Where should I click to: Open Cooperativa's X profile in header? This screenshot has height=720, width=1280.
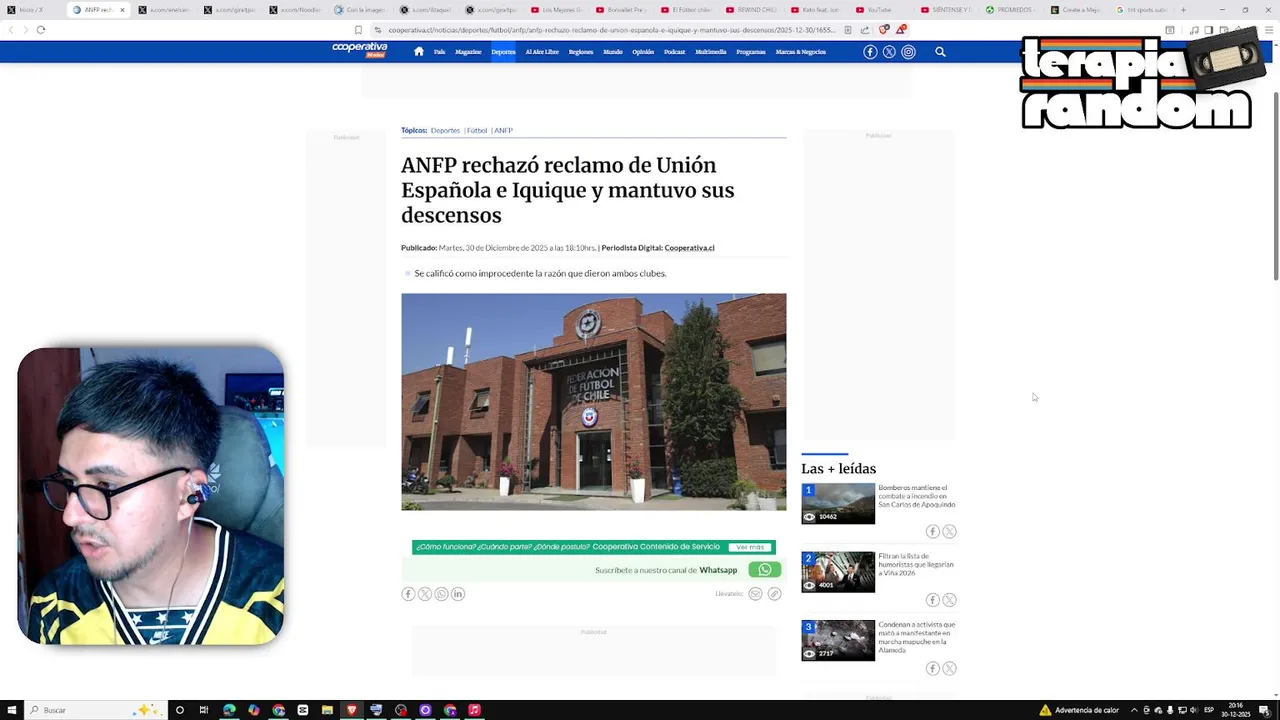click(x=889, y=52)
